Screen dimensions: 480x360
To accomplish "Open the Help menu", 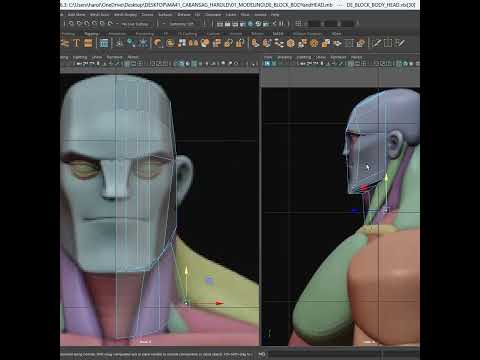I will tap(275, 15).
